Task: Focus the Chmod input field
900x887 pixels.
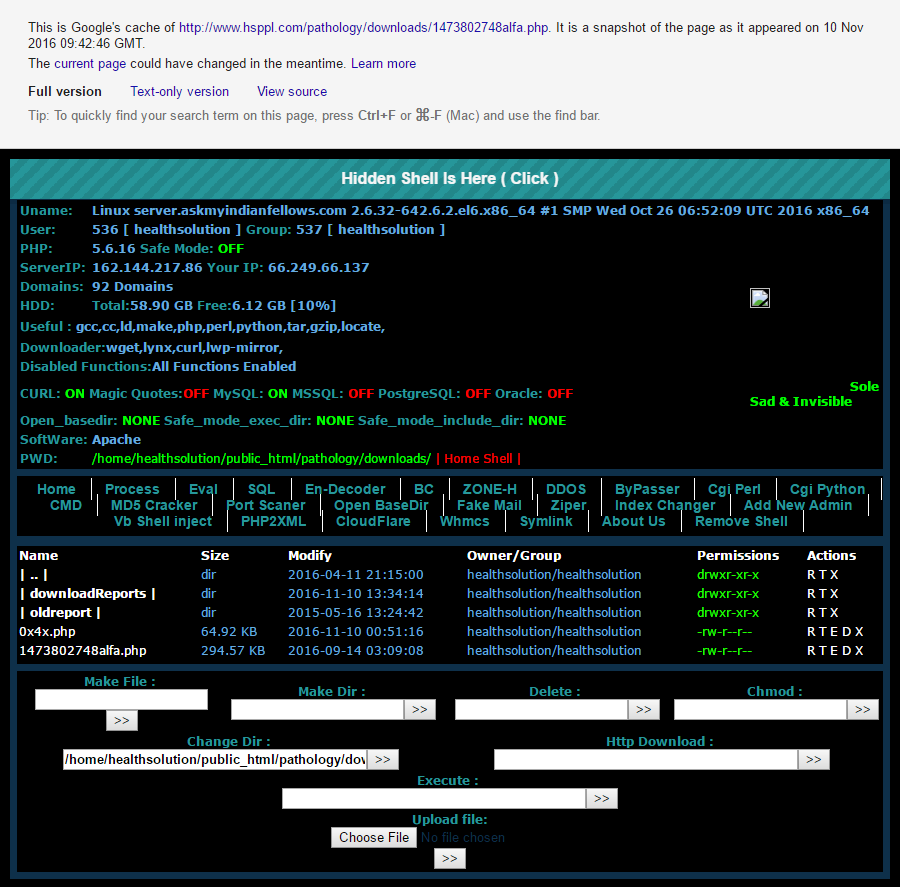Action: [761, 710]
